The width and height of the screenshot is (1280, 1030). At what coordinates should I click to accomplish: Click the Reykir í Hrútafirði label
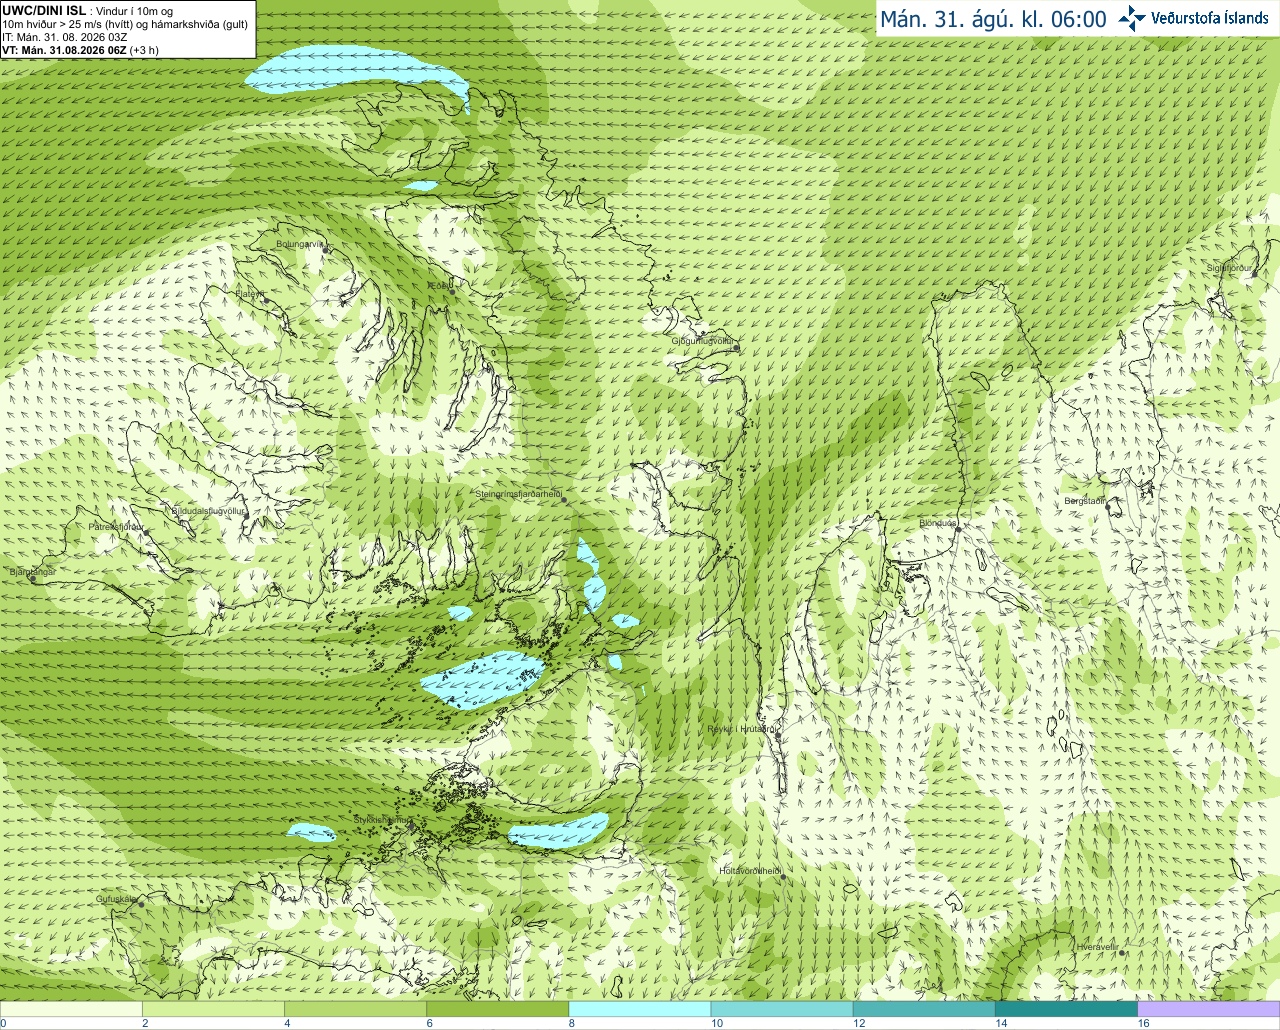742,729
